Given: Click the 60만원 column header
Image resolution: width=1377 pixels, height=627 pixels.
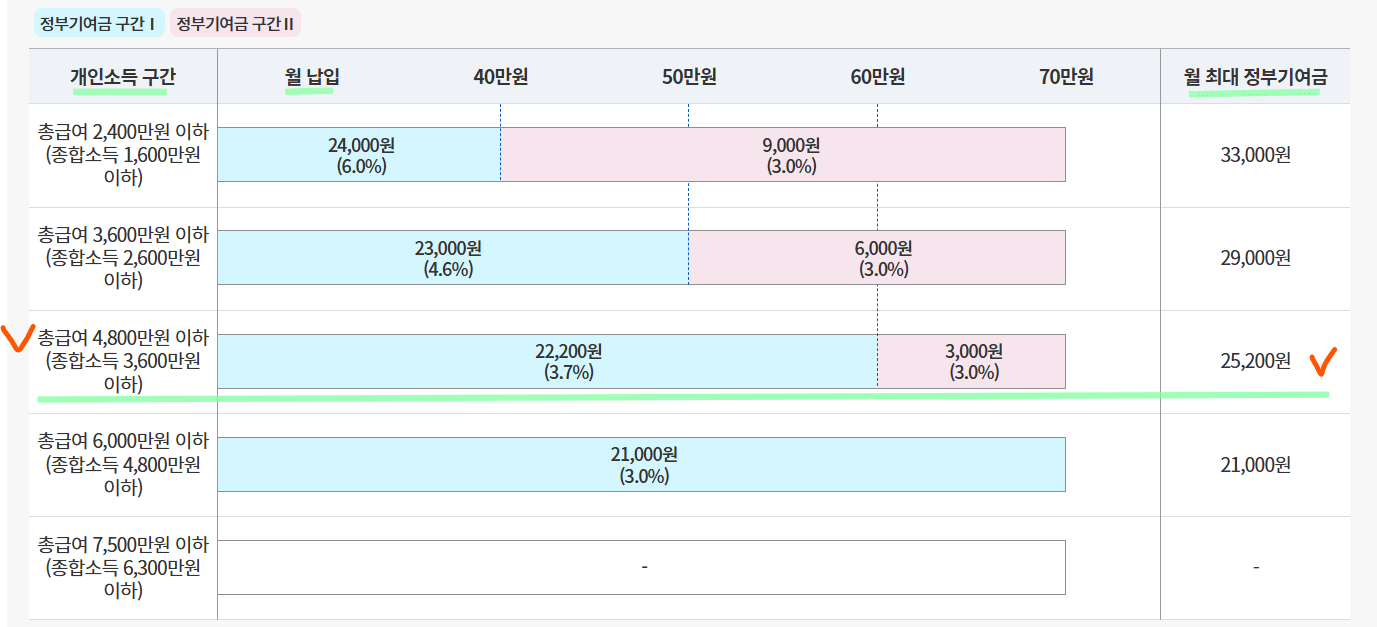Looking at the screenshot, I should pyautogui.click(x=878, y=77).
